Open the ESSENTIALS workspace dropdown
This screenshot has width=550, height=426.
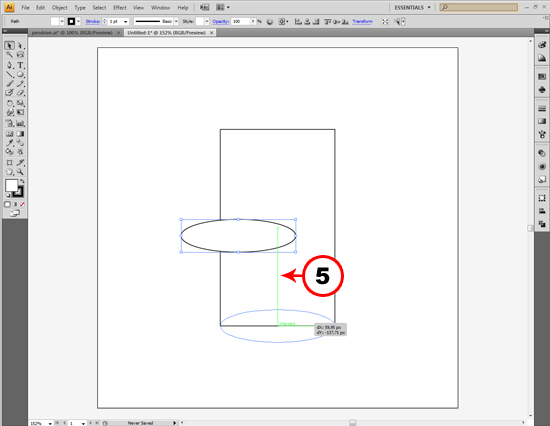(x=412, y=7)
